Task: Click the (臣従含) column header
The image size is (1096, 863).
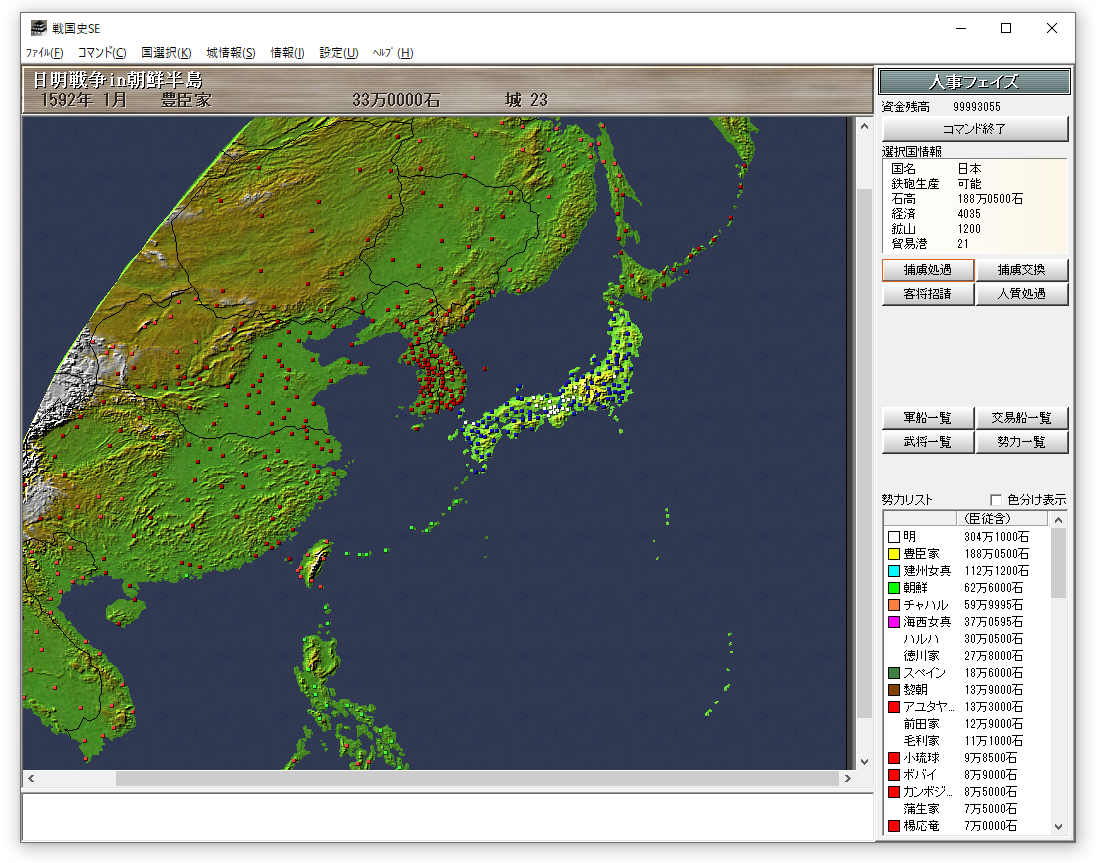Action: click(984, 519)
